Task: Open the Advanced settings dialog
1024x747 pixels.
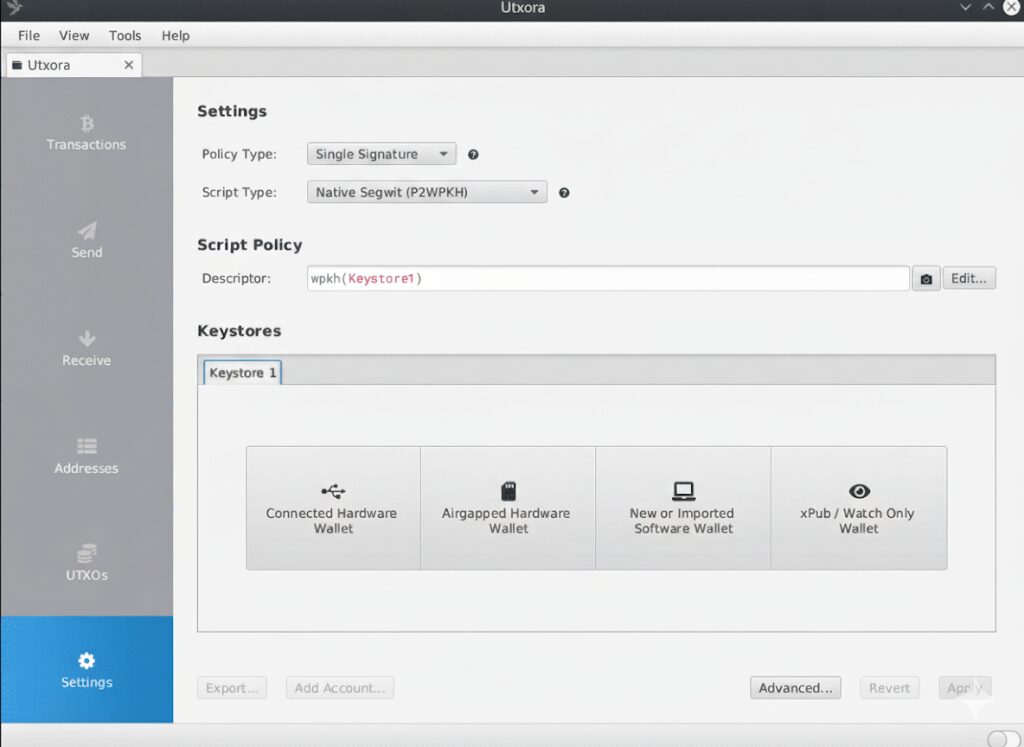Action: click(x=795, y=687)
